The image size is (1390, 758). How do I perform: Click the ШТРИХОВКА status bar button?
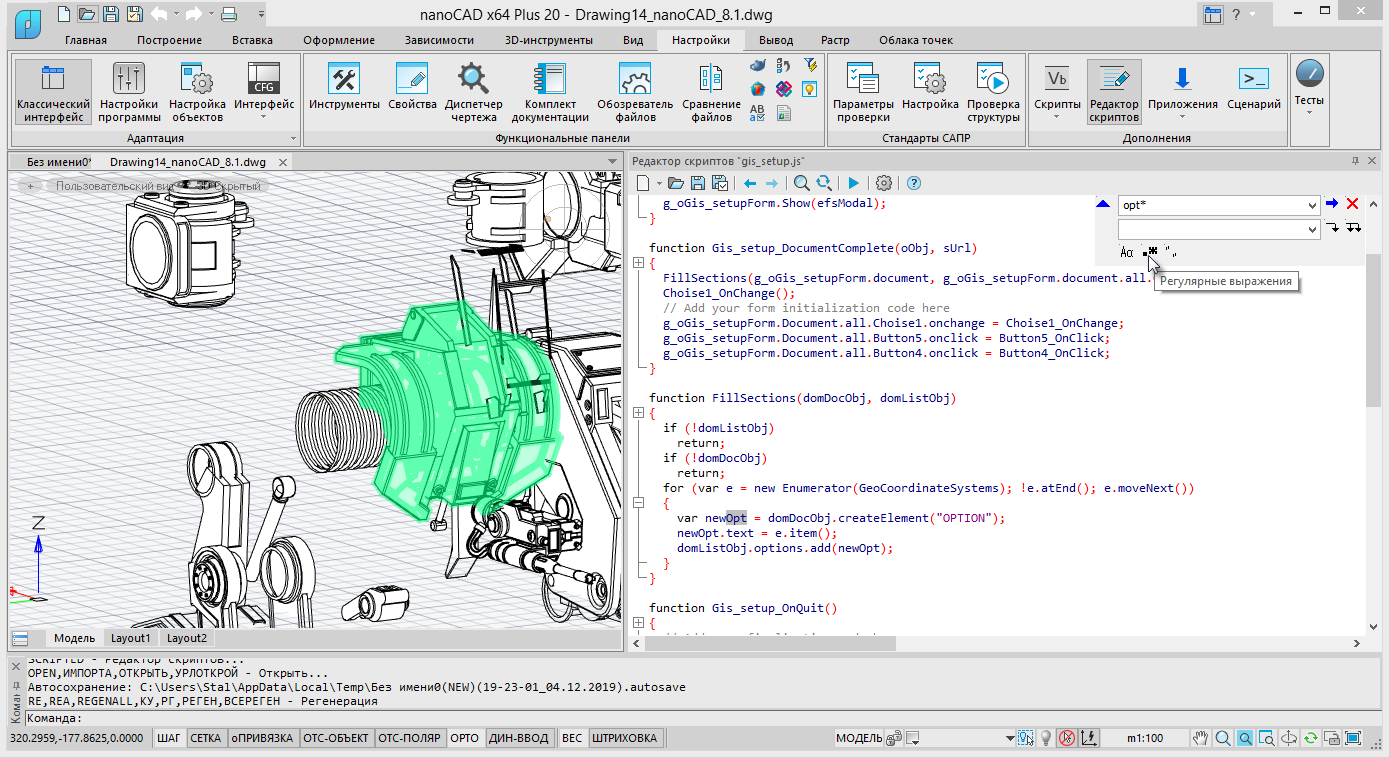(x=624, y=738)
